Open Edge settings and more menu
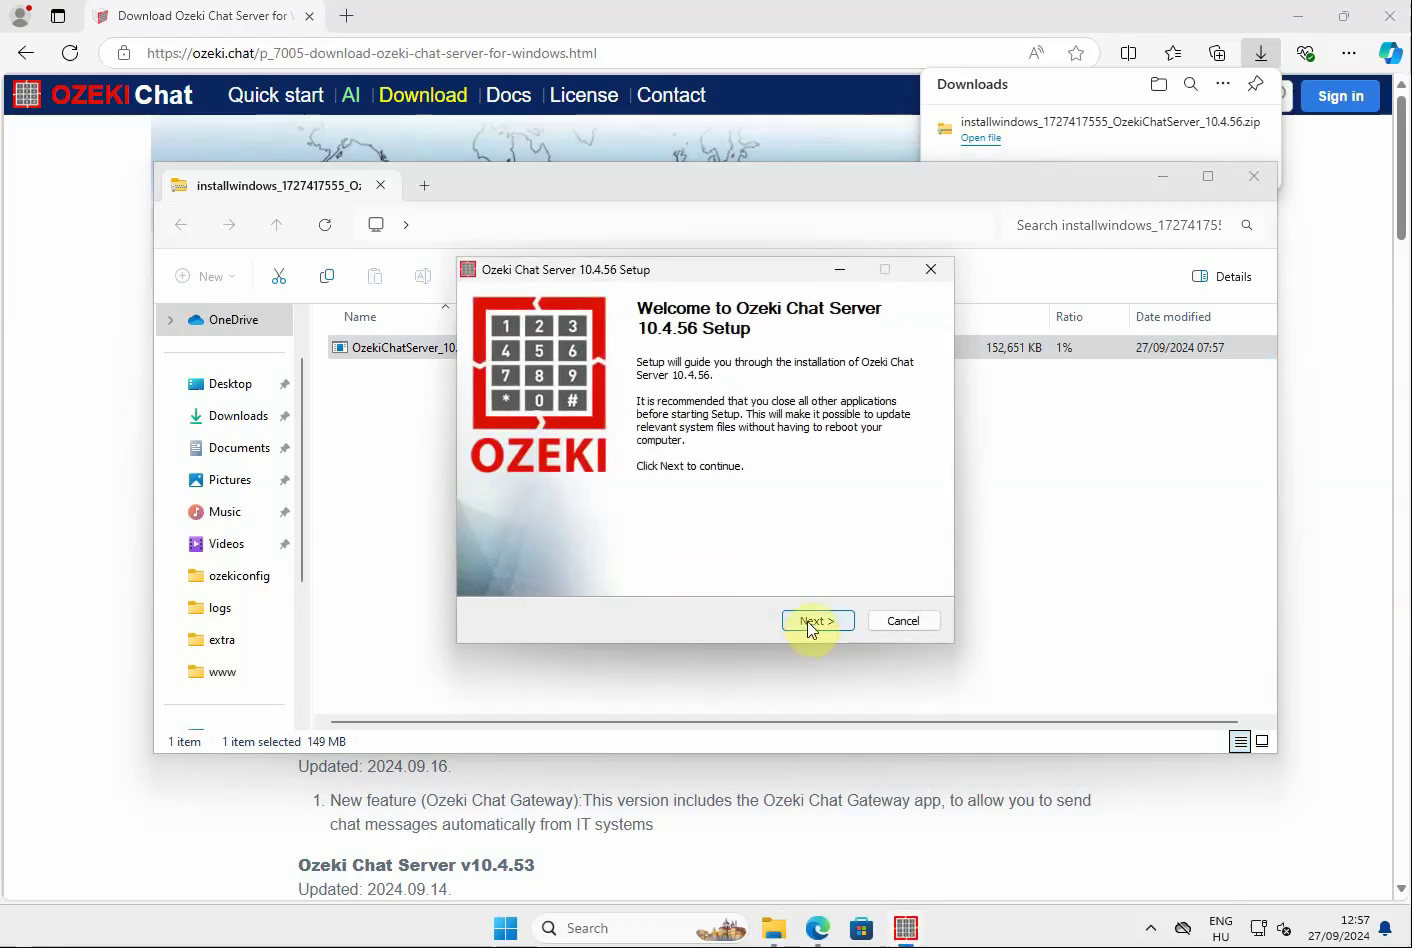Image resolution: width=1412 pixels, height=948 pixels. click(x=1349, y=53)
